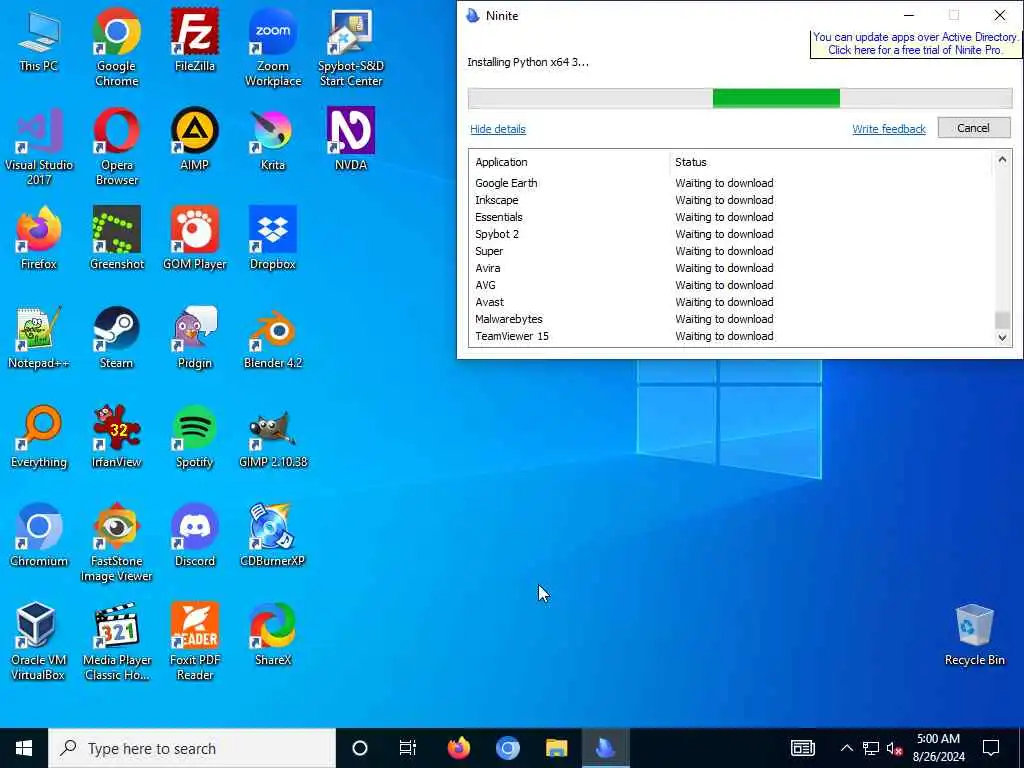Click the Ninite Pro free trial tooltip

pyautogui.click(x=915, y=44)
